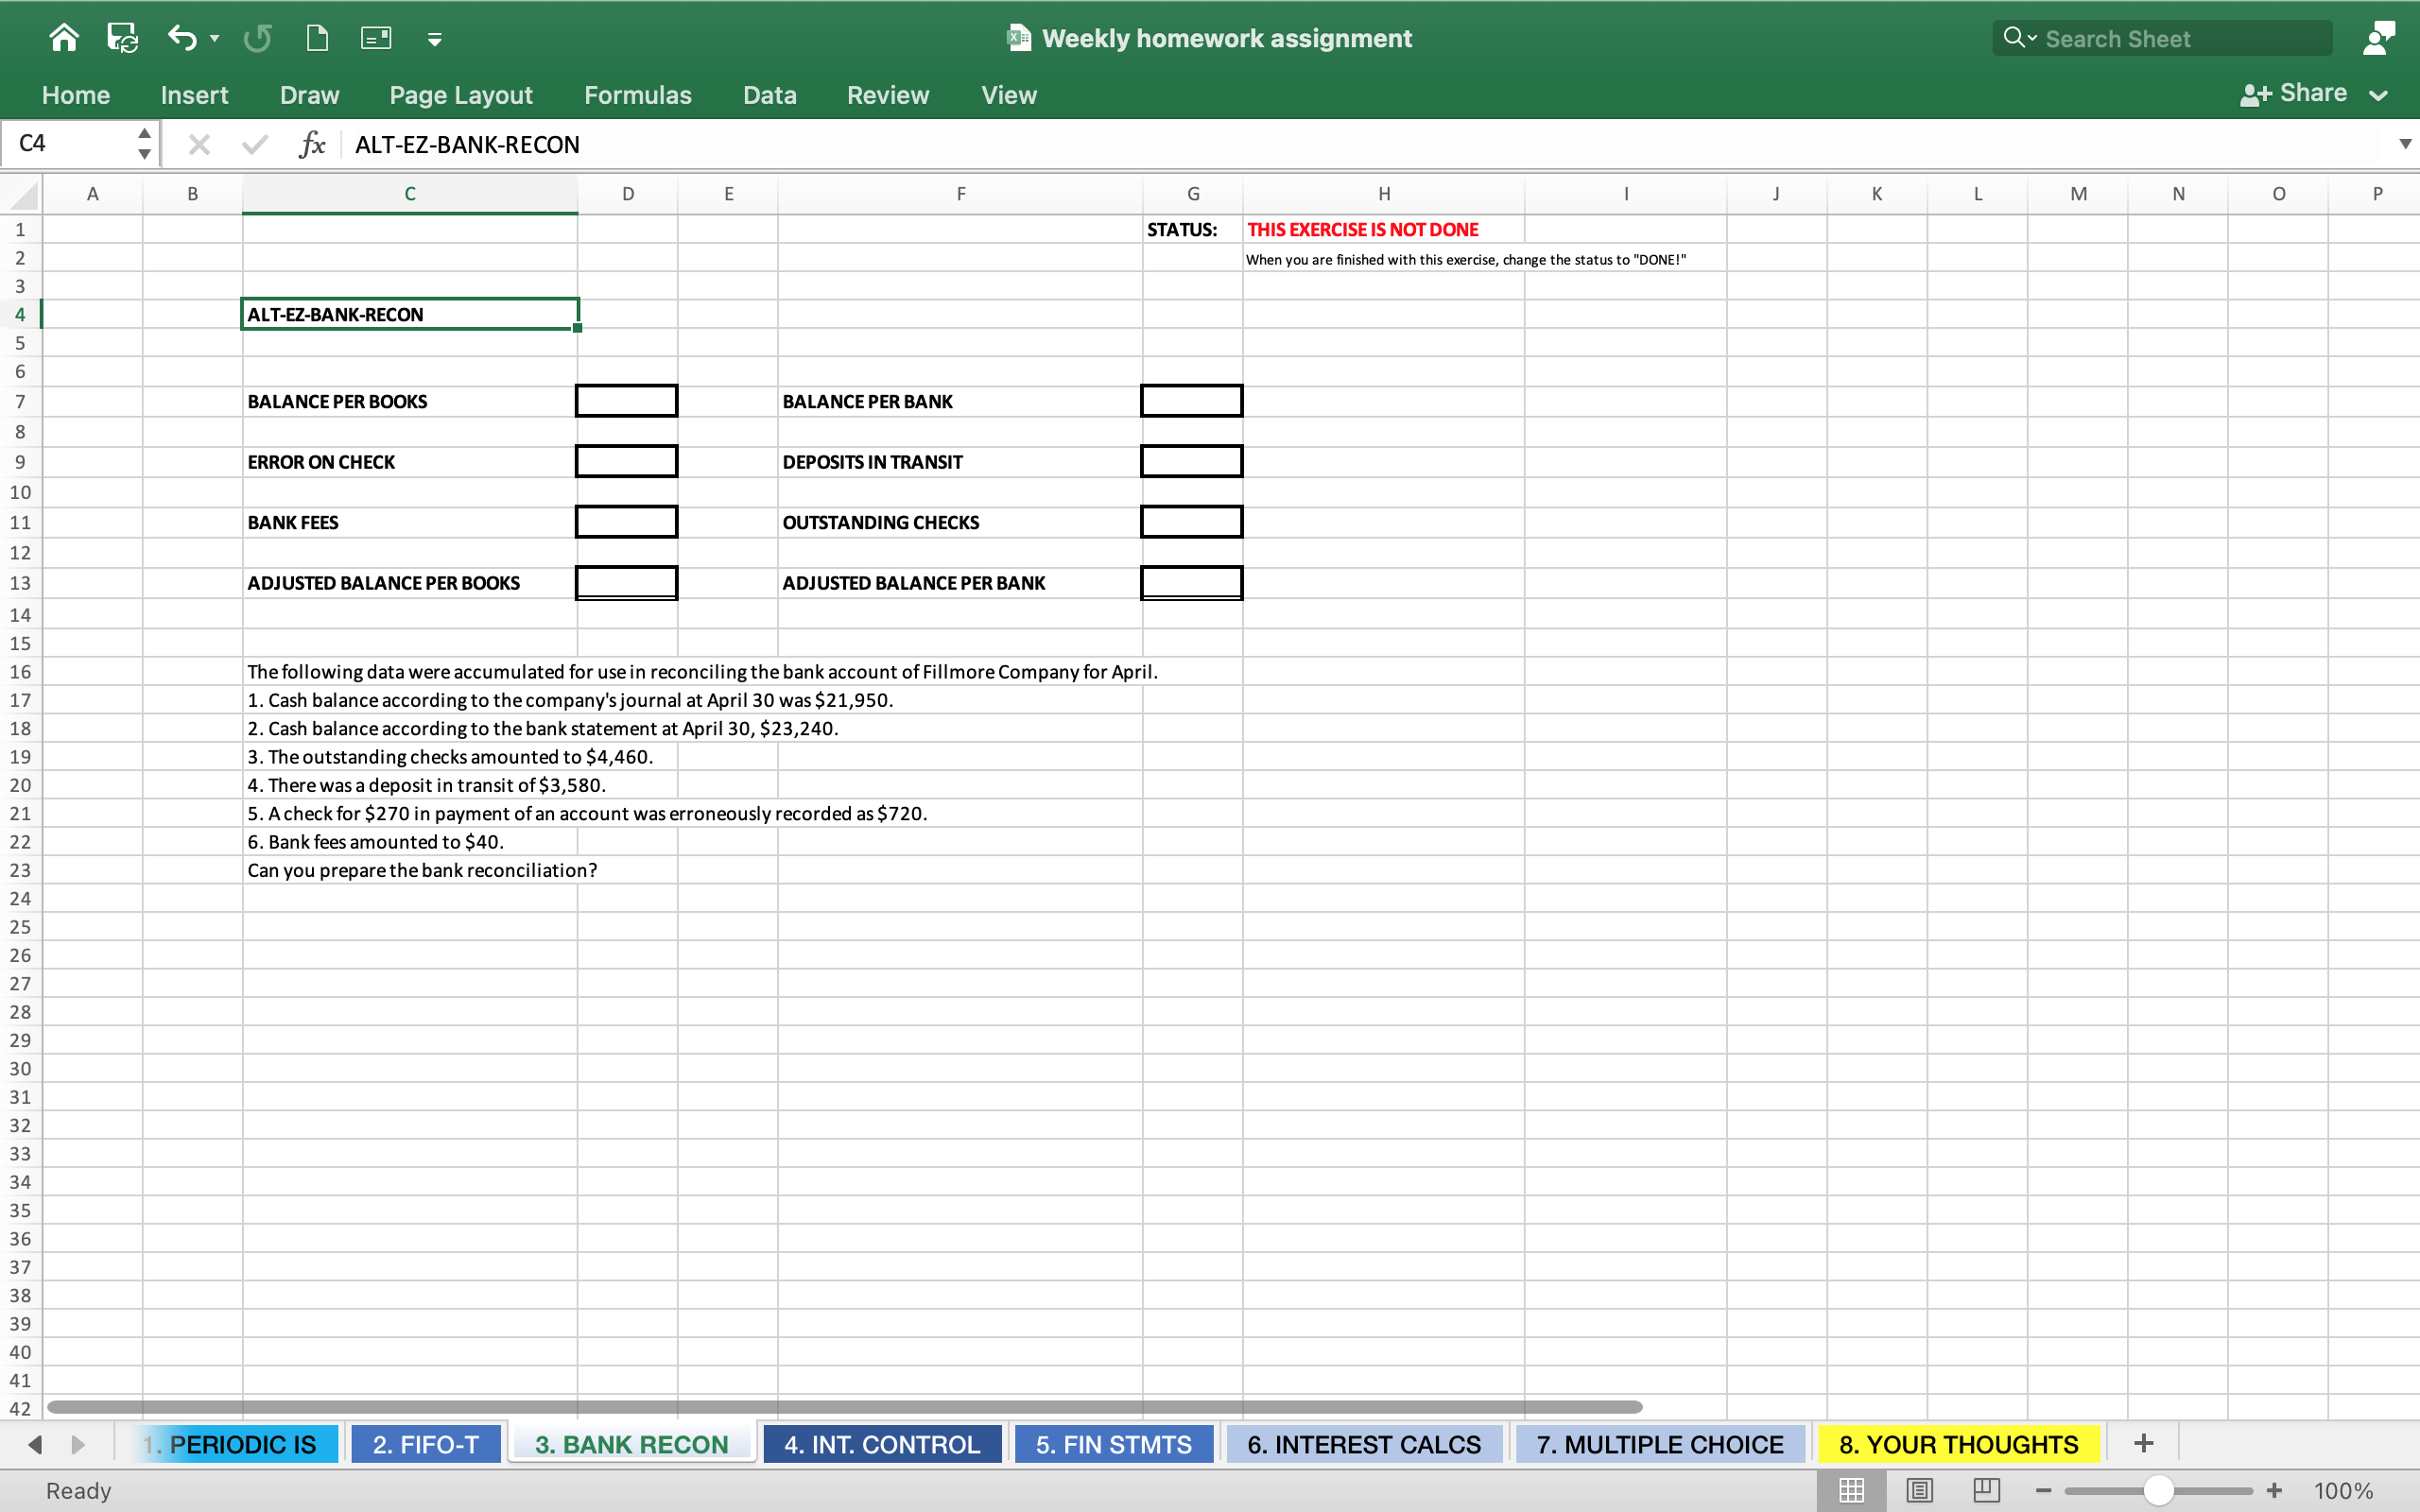
Task: Click the Save icon
Action: click(x=122, y=38)
